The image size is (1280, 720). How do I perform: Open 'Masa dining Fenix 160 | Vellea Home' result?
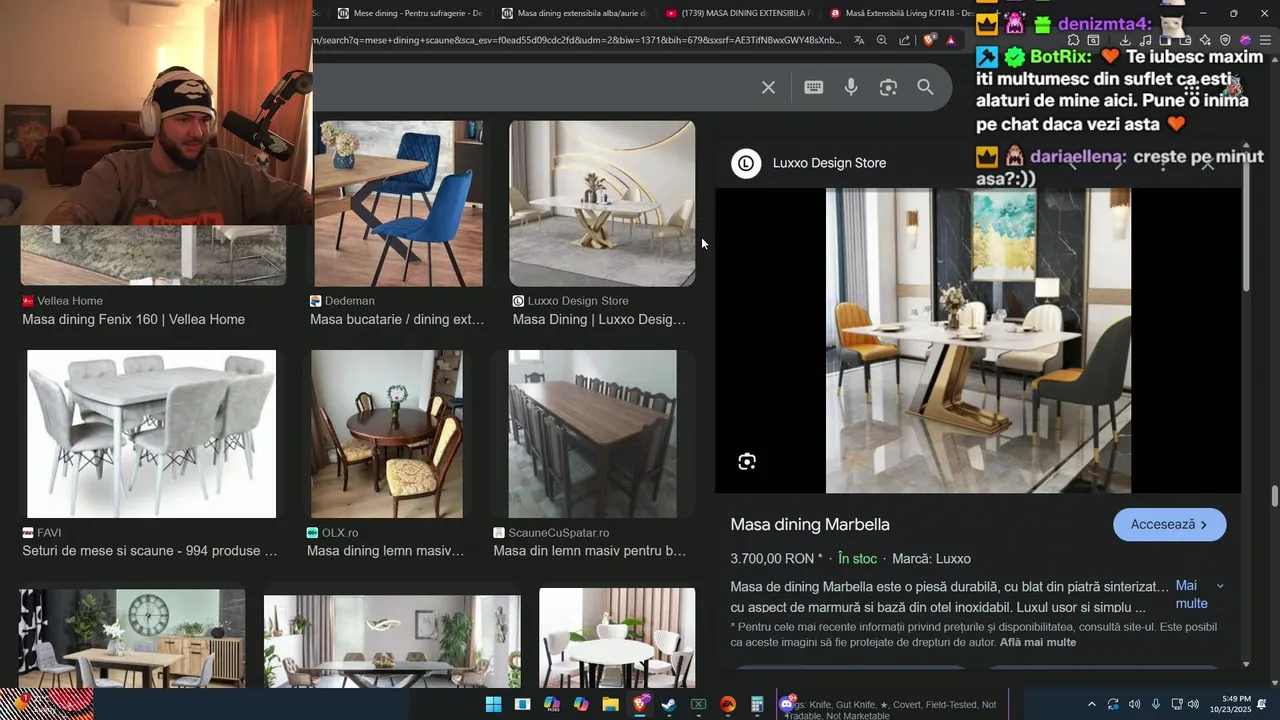pos(134,319)
